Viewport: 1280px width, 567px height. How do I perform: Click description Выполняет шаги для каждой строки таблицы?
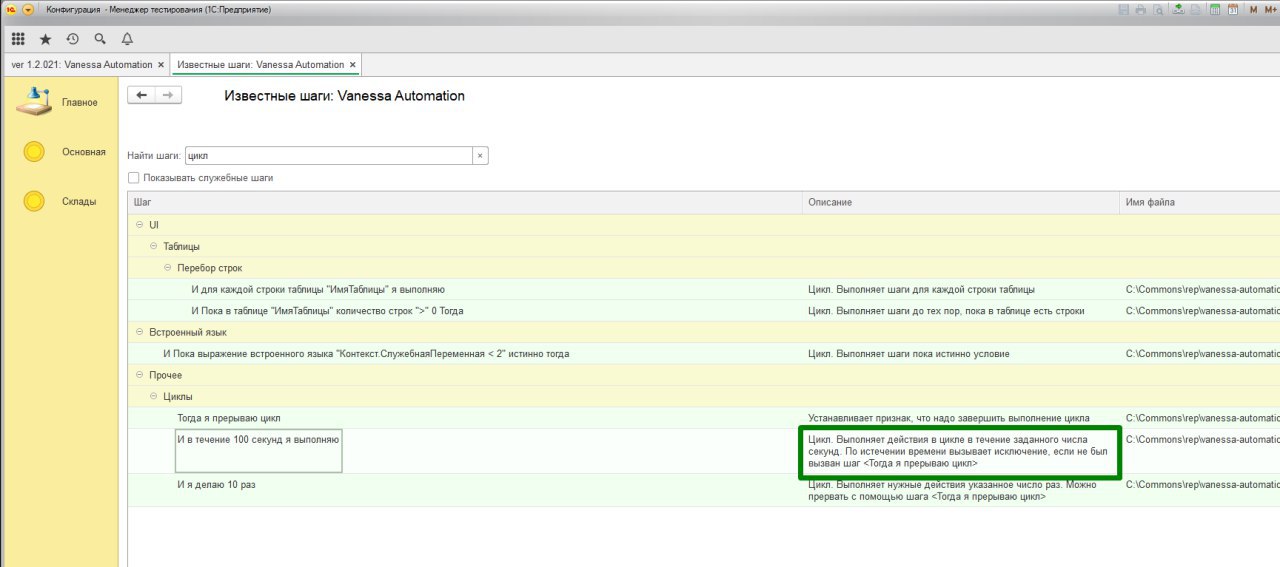tap(921, 289)
